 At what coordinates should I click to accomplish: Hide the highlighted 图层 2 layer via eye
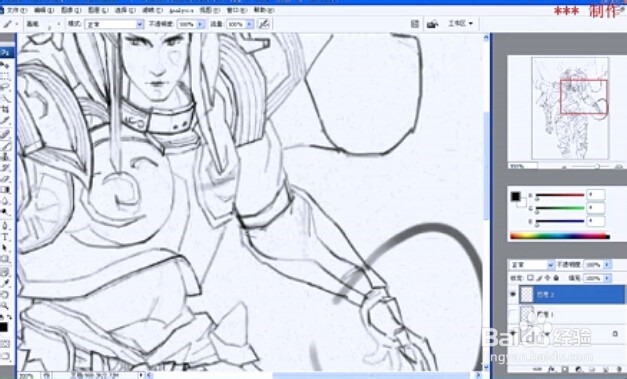(x=513, y=295)
